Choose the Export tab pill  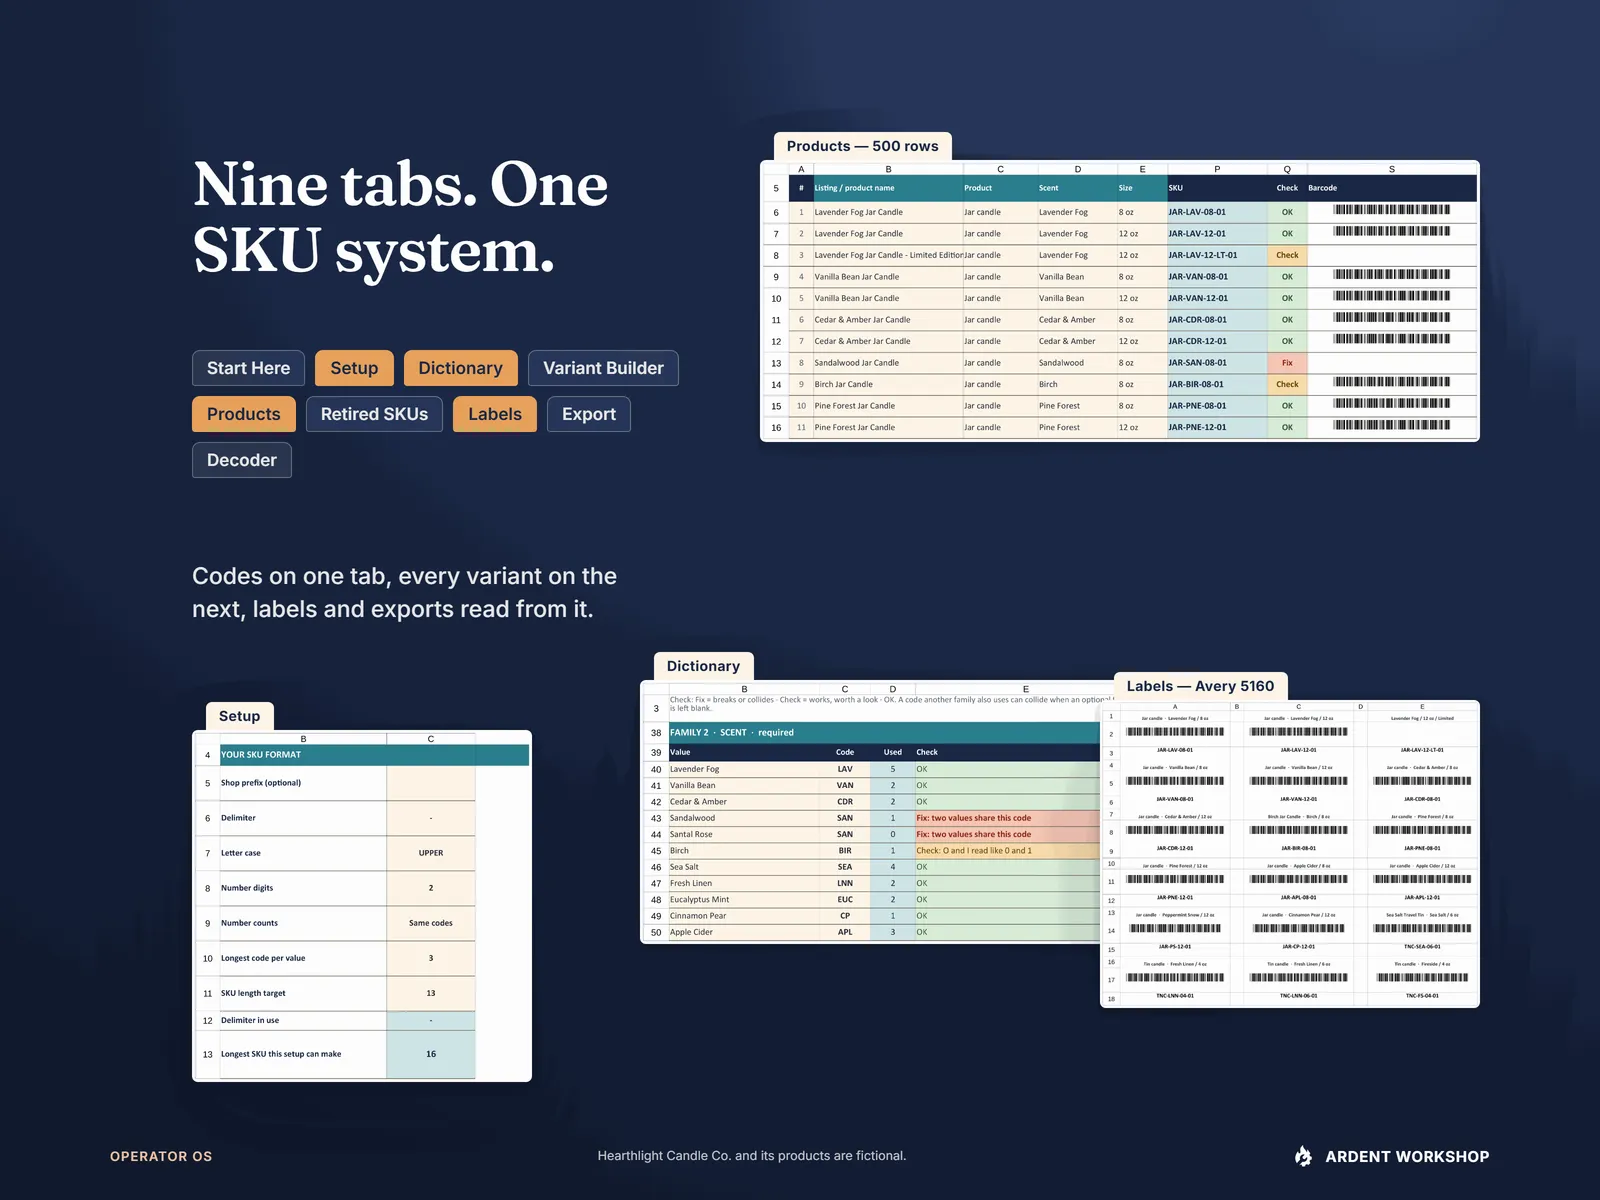coord(588,414)
